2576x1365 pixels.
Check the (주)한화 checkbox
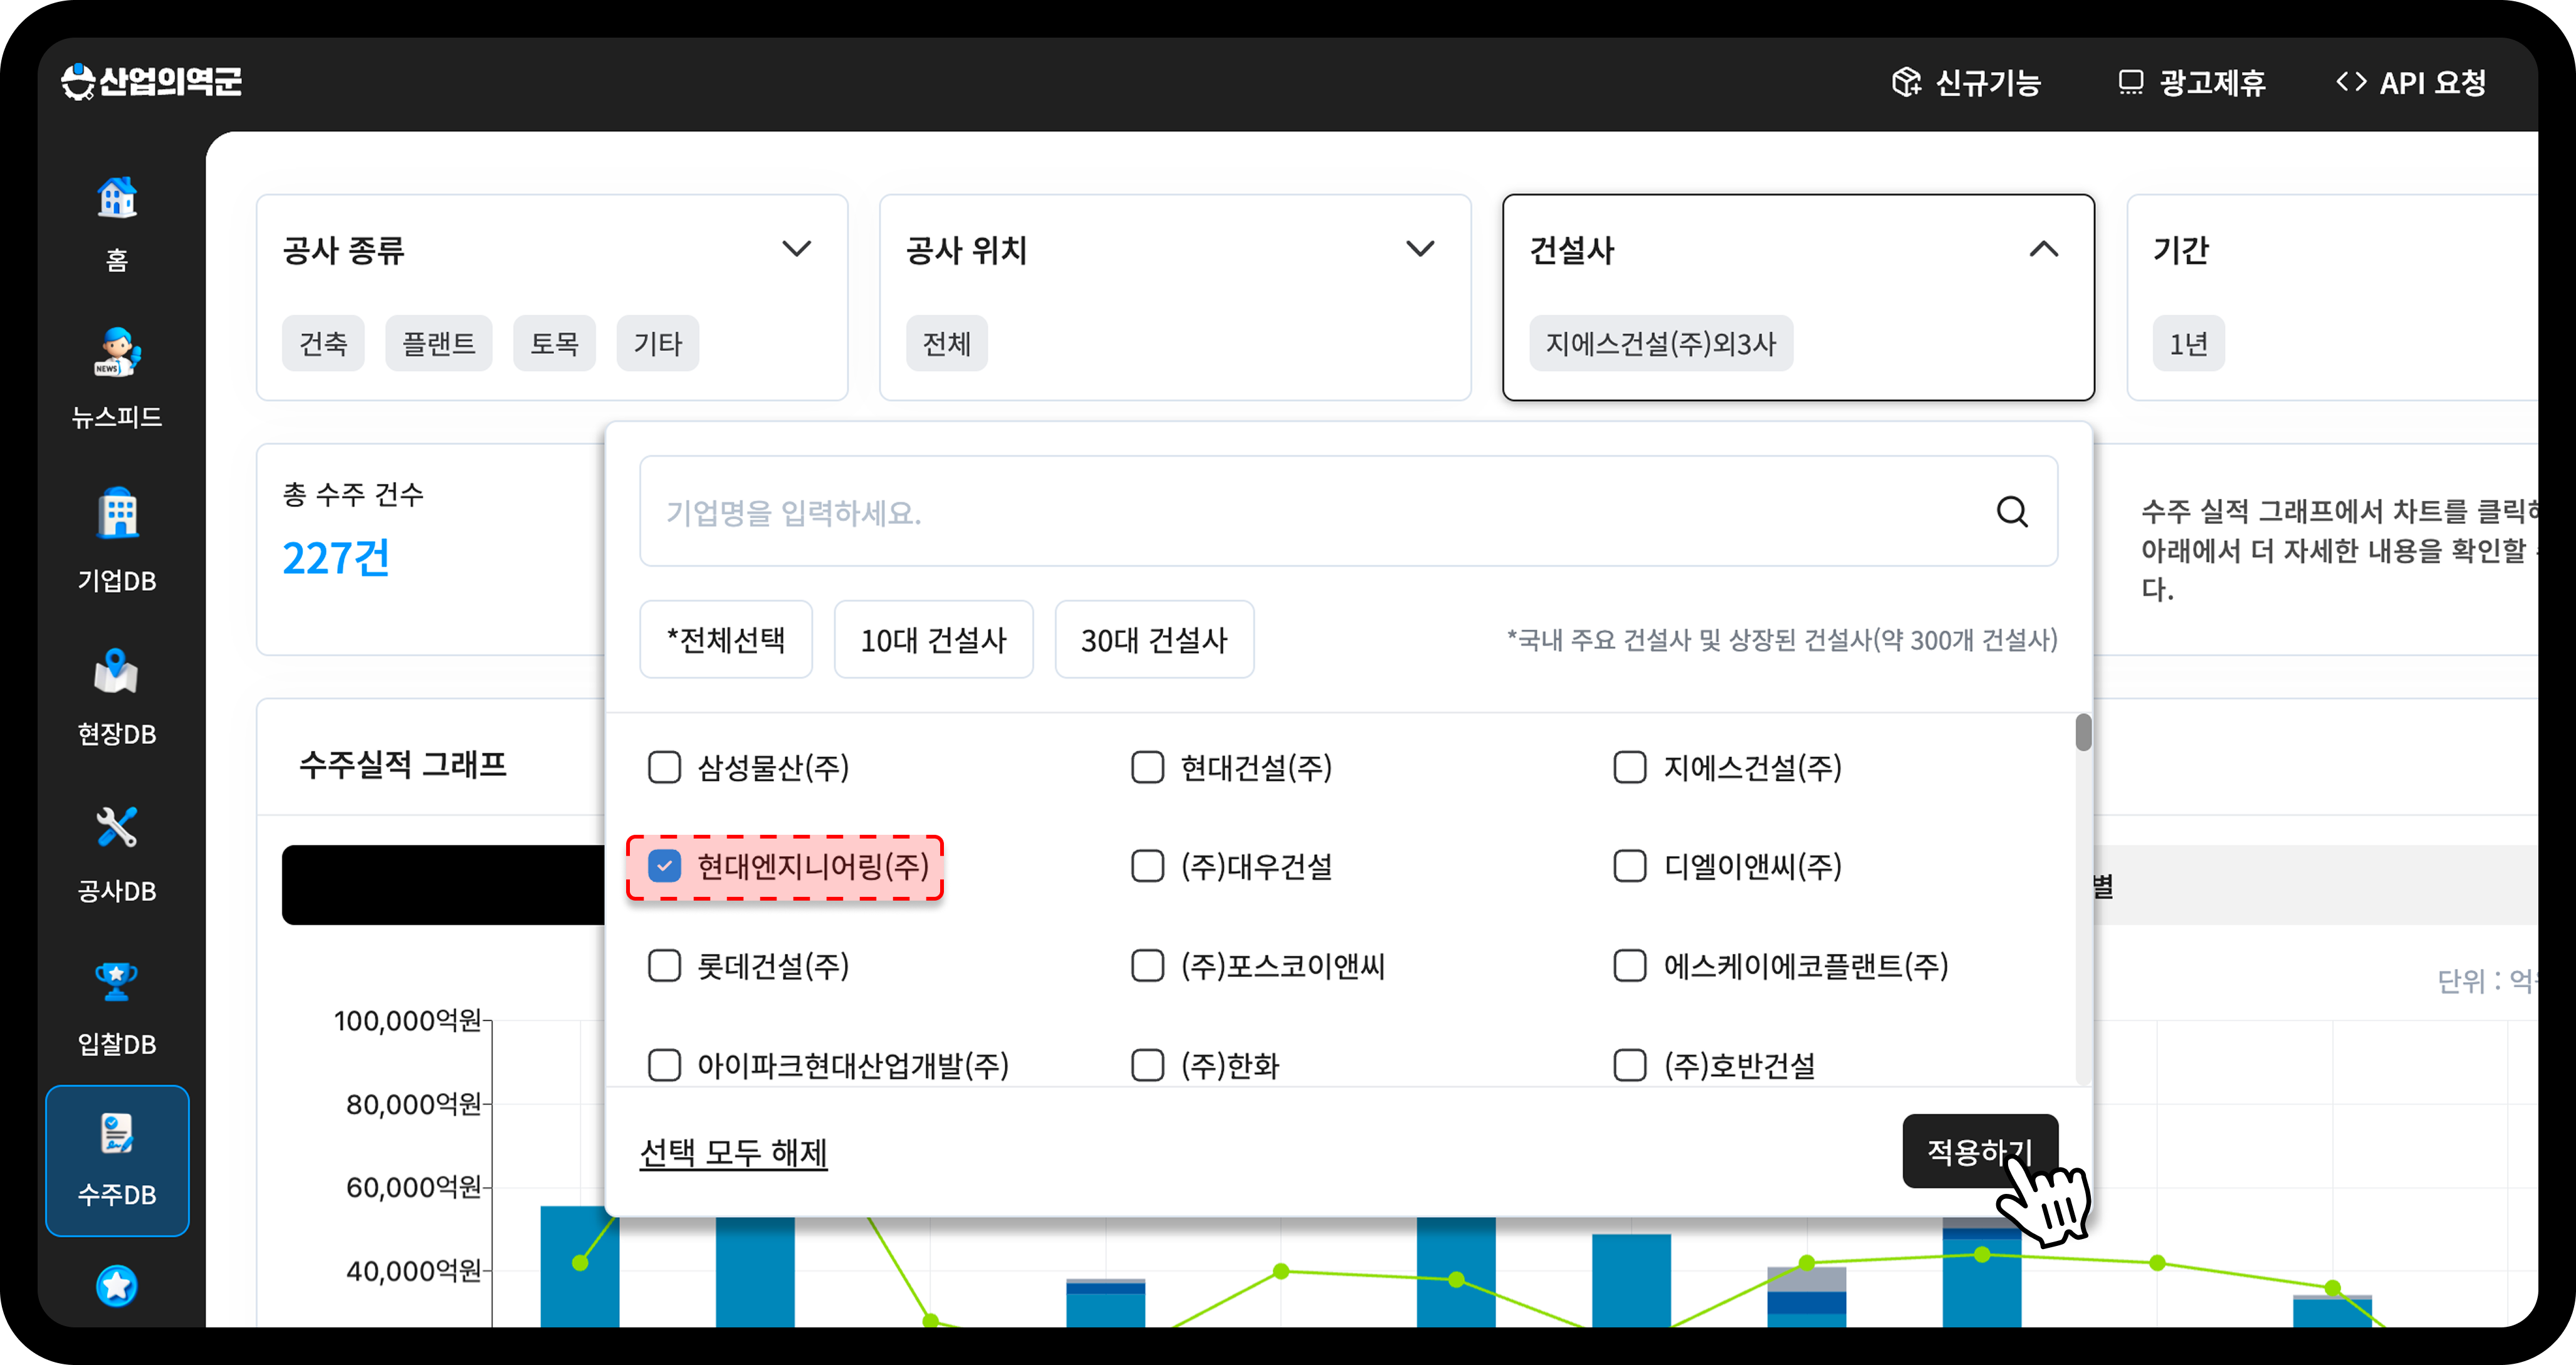[x=1147, y=1065]
